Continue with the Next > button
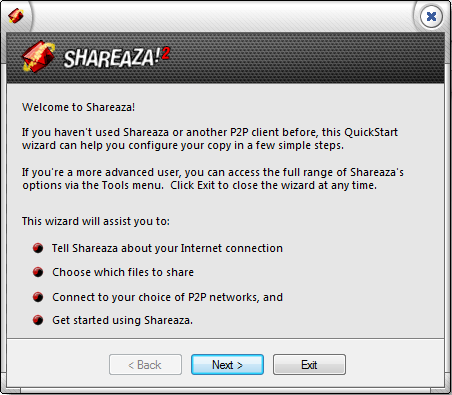 (x=227, y=365)
